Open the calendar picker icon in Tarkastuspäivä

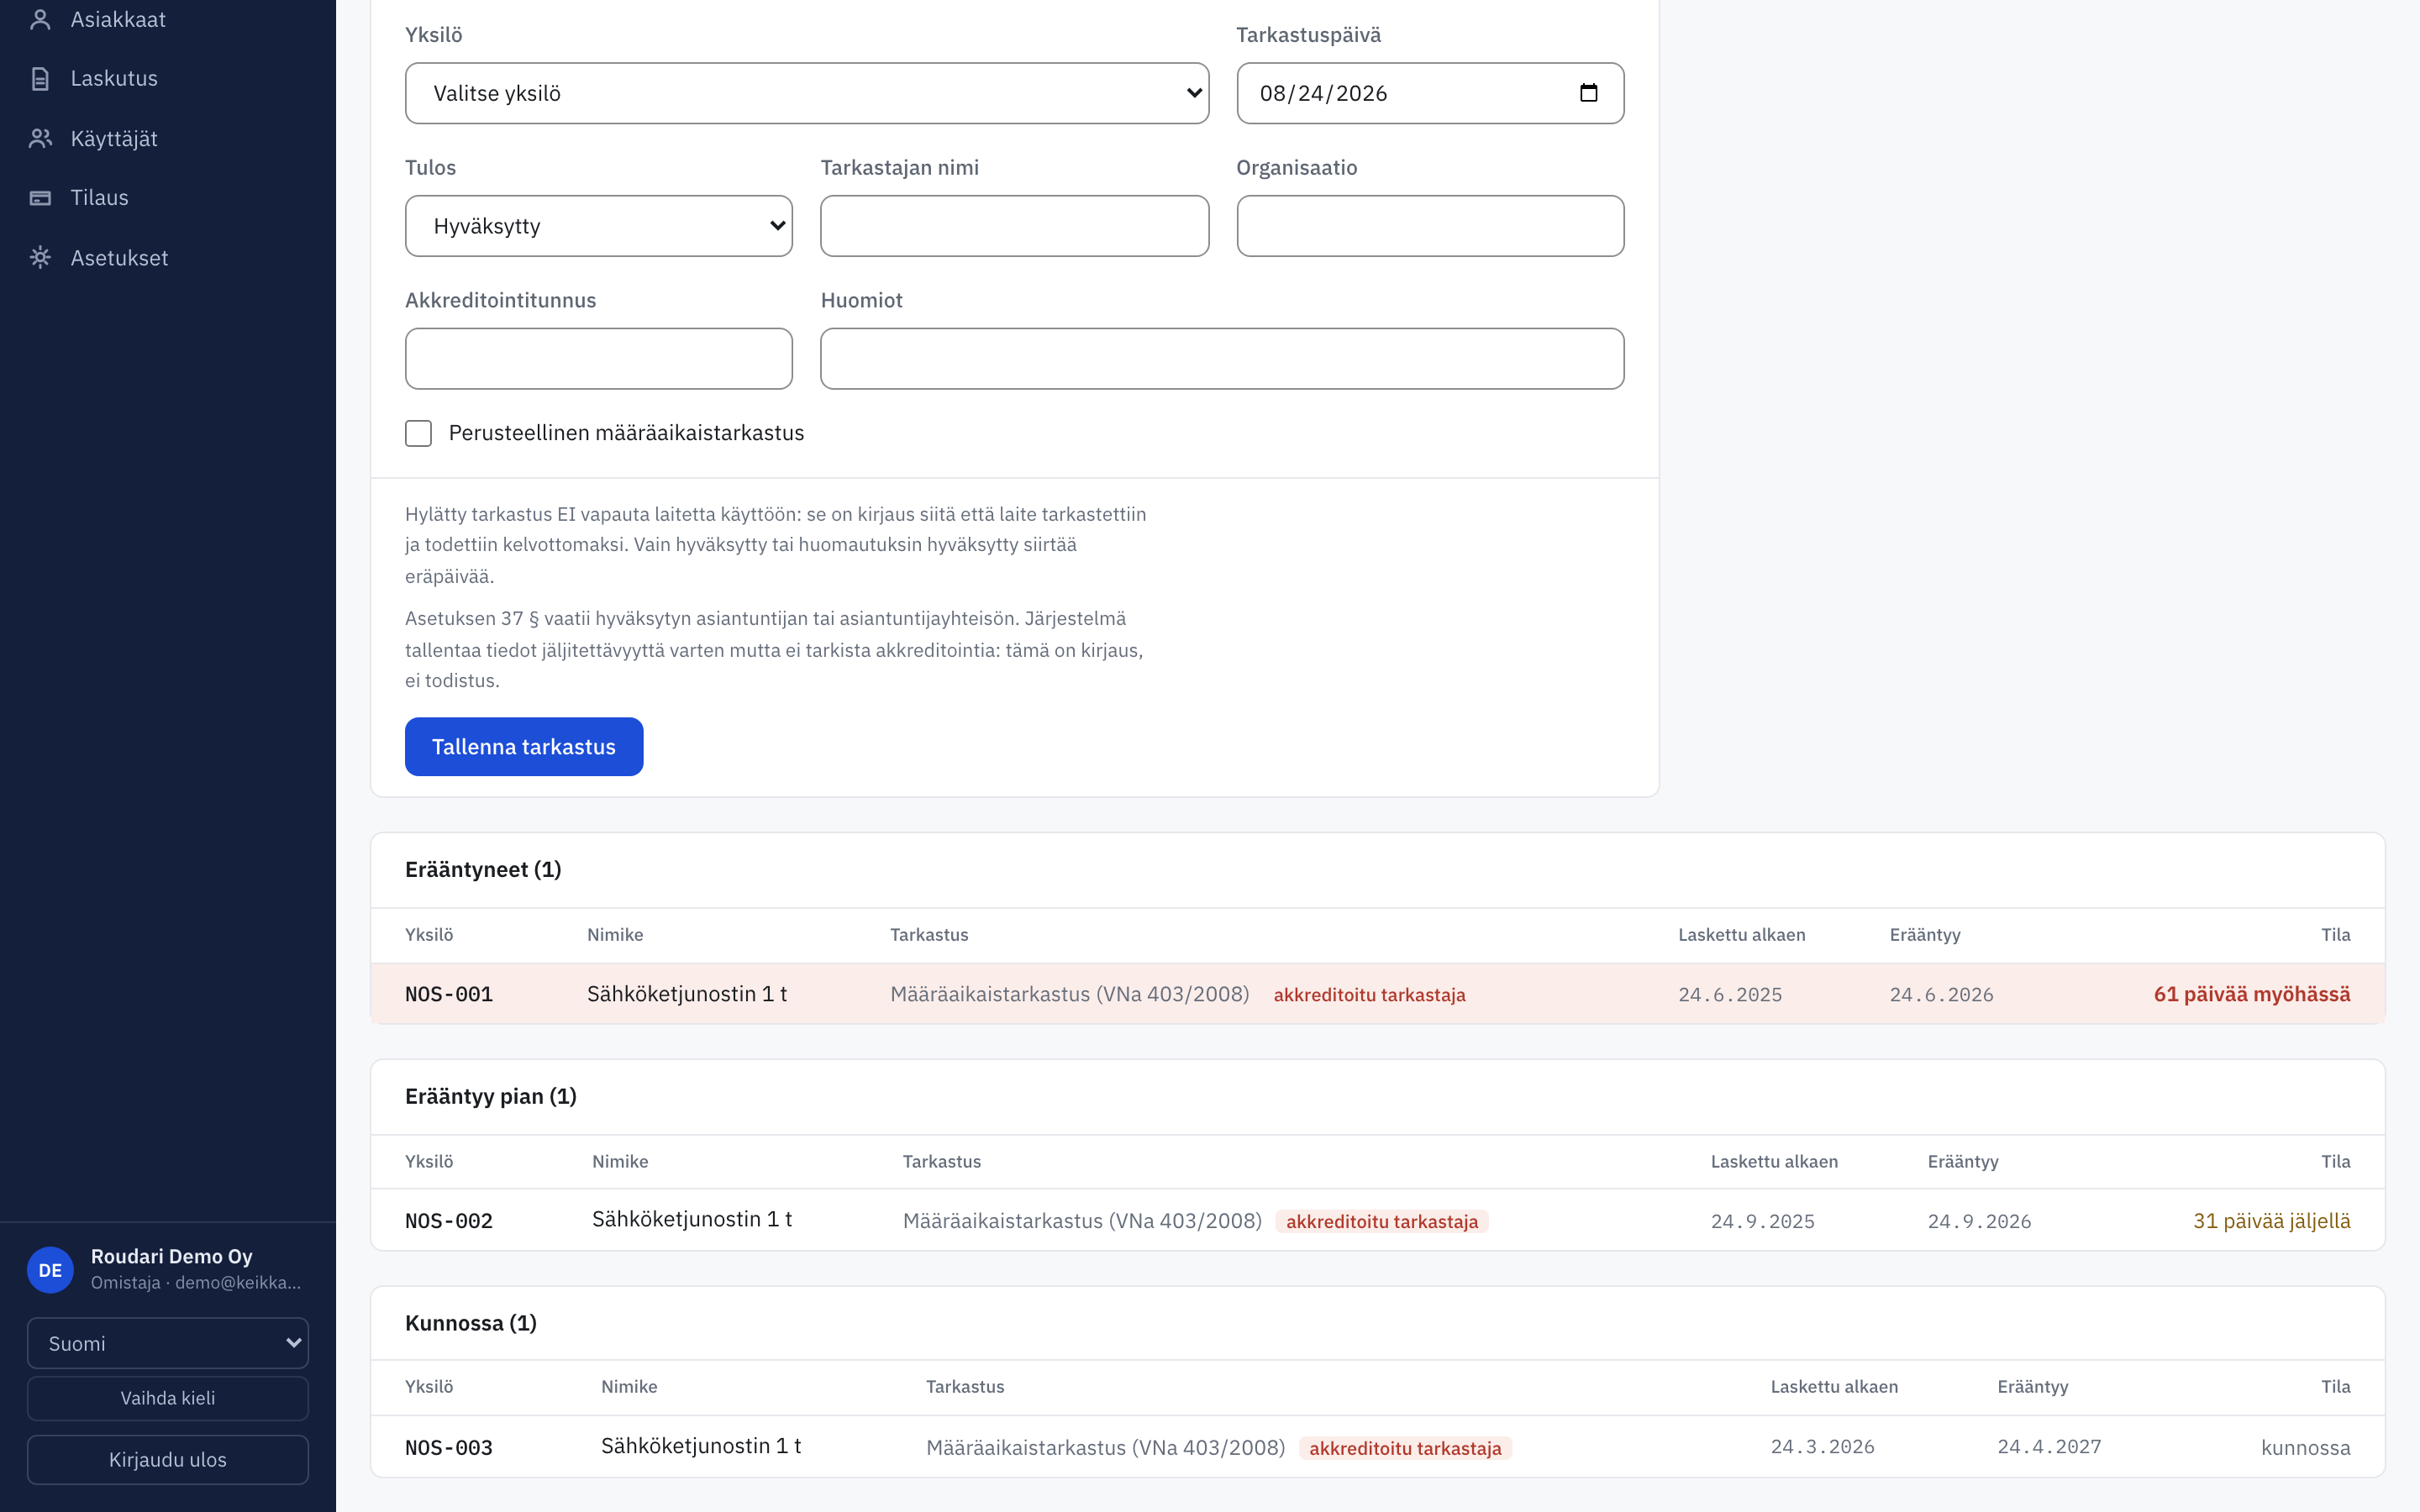pyautogui.click(x=1588, y=93)
